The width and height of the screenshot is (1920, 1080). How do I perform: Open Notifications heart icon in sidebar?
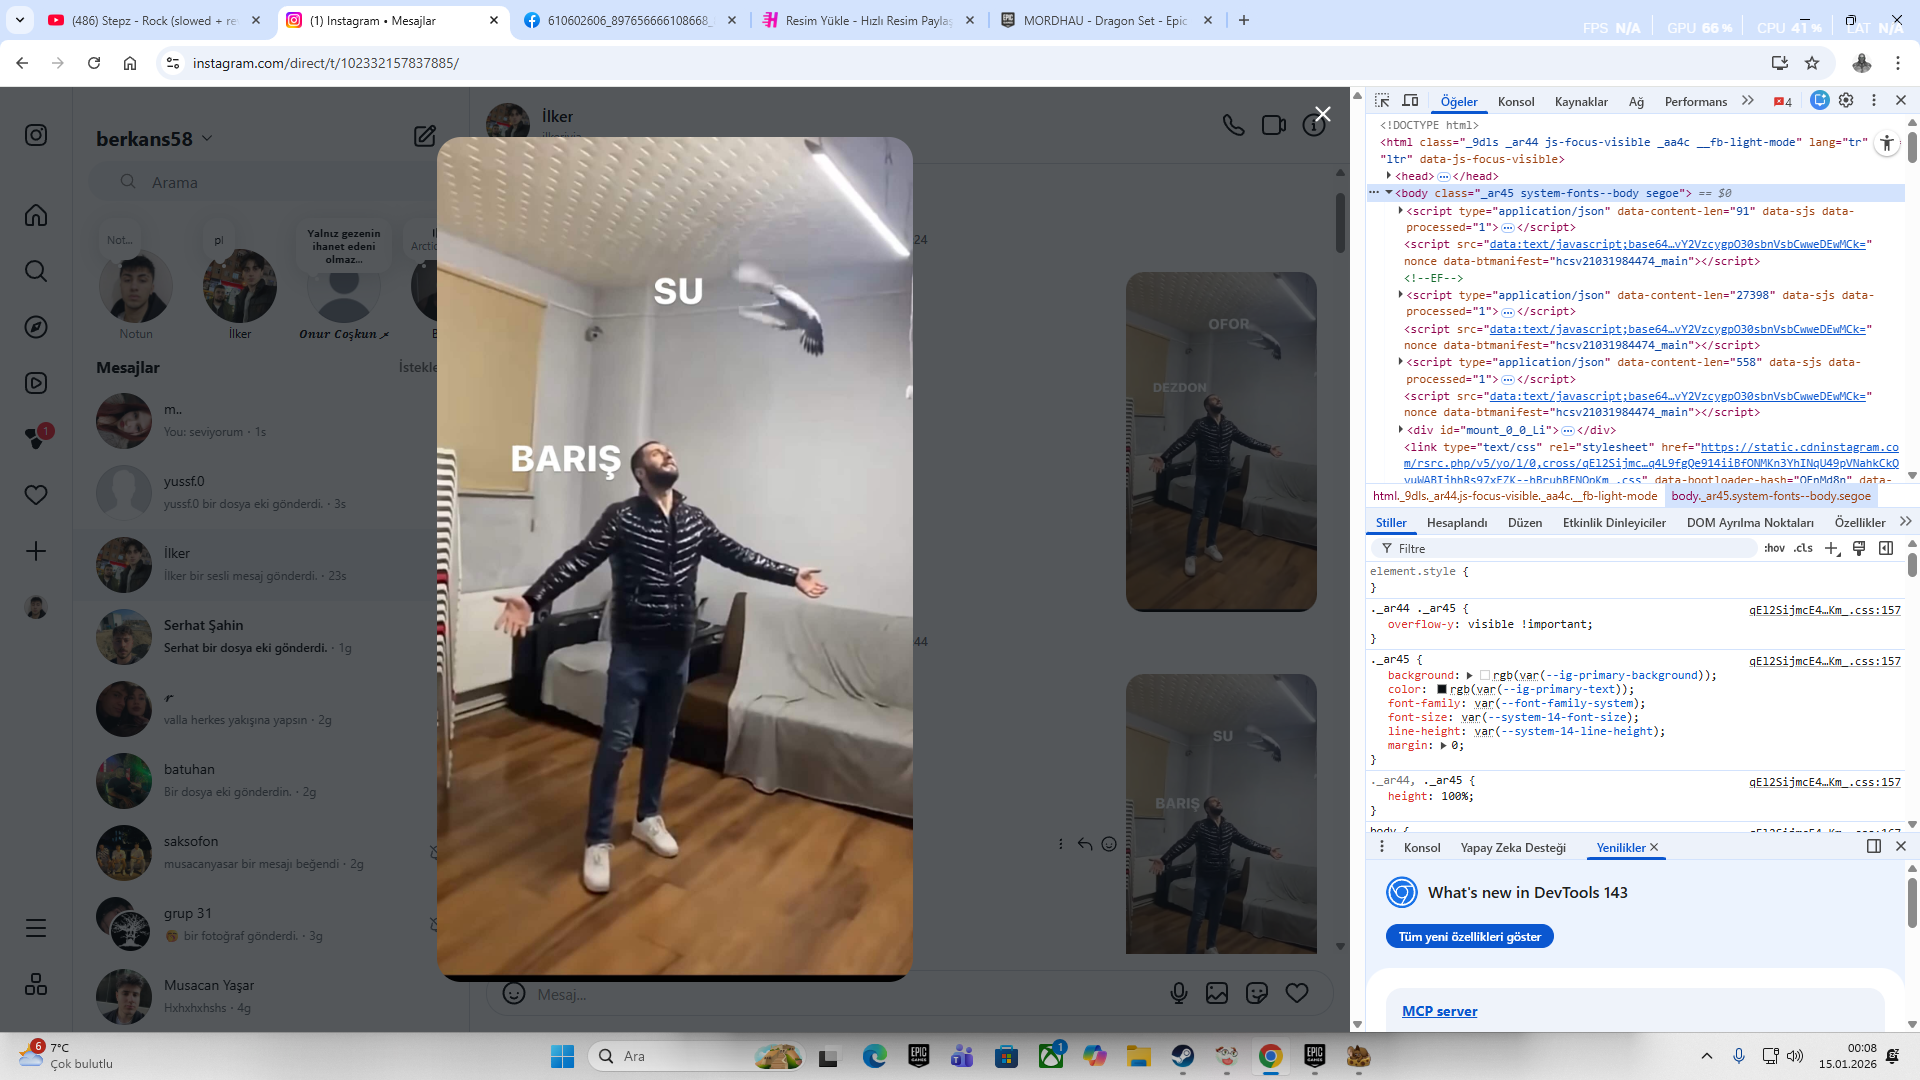coord(36,495)
